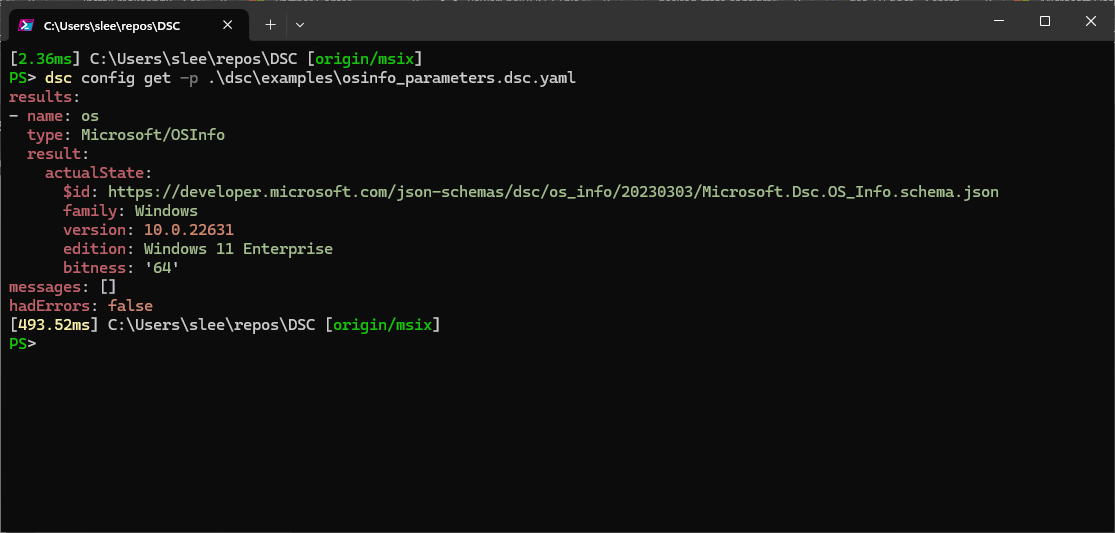Close the Windows Terminal window
The width and height of the screenshot is (1115, 533).
[x=1091, y=21]
